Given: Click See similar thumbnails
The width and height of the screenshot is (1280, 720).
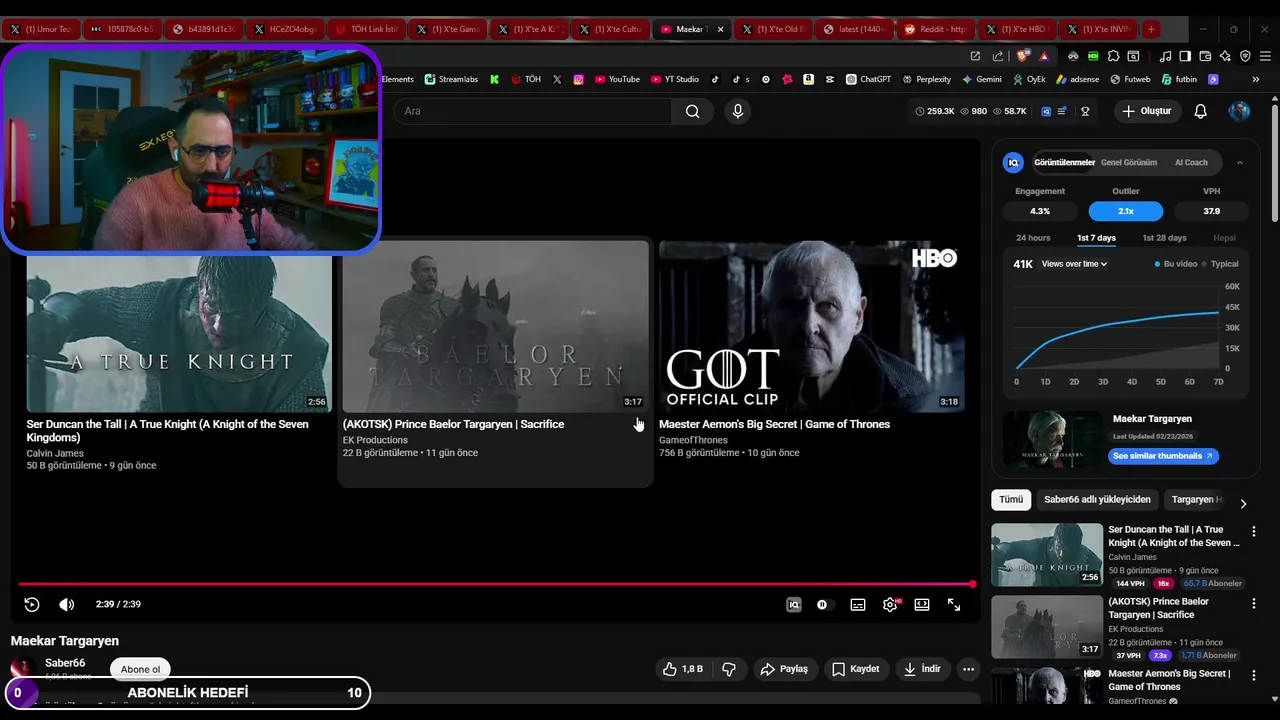Looking at the screenshot, I should click(1163, 456).
